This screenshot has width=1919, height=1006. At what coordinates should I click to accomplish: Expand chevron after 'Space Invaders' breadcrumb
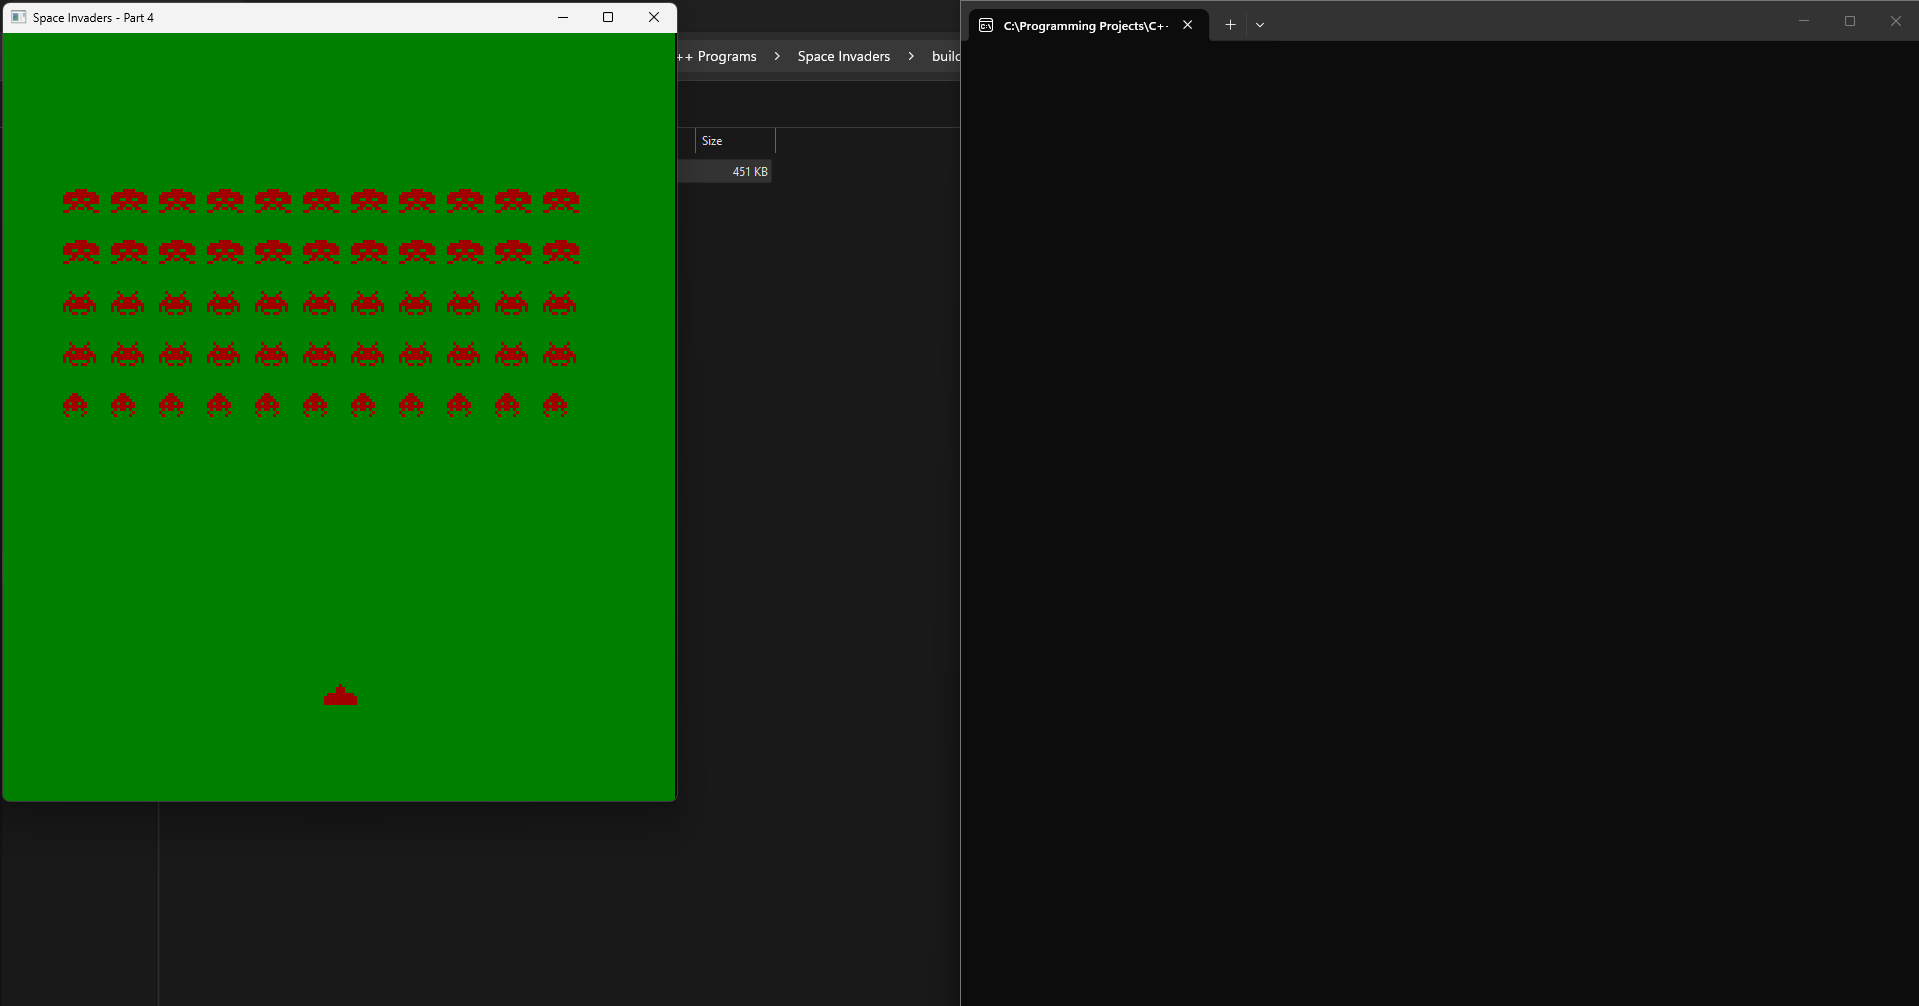[x=911, y=56]
